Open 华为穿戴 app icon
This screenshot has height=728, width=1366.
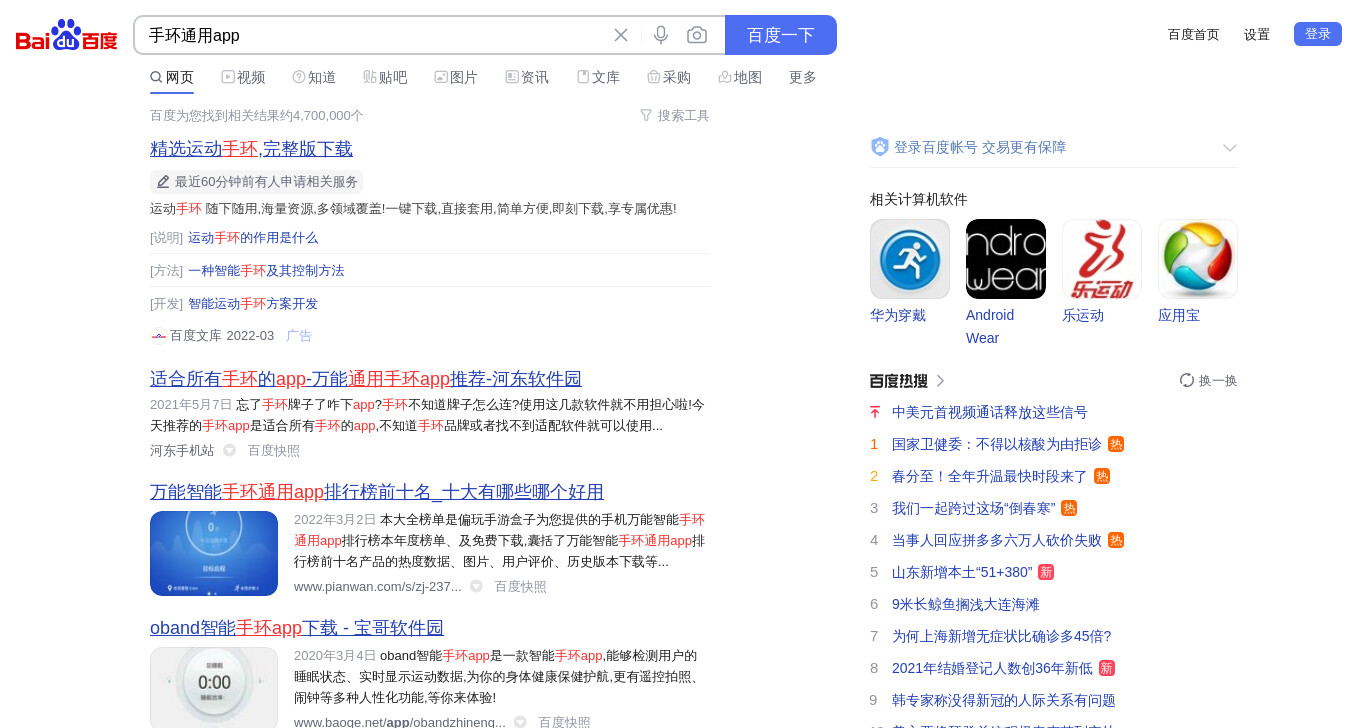(910, 259)
